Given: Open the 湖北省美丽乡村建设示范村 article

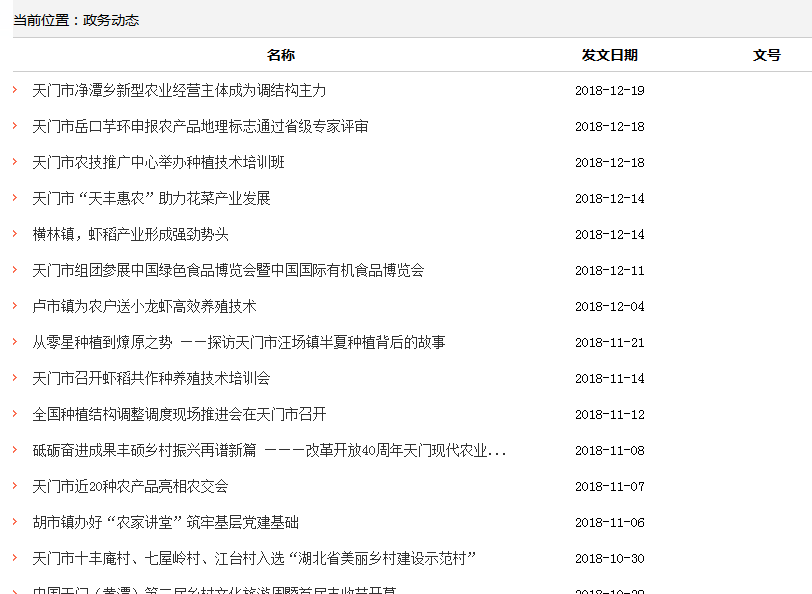Looking at the screenshot, I should pyautogui.click(x=254, y=558).
